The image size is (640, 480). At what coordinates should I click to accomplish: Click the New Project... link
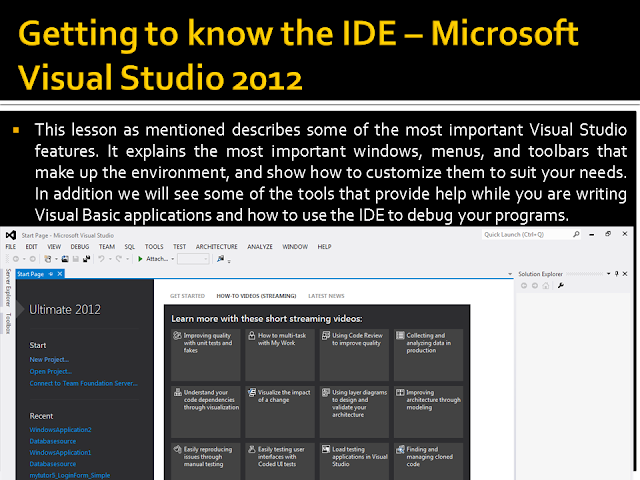click(49, 360)
